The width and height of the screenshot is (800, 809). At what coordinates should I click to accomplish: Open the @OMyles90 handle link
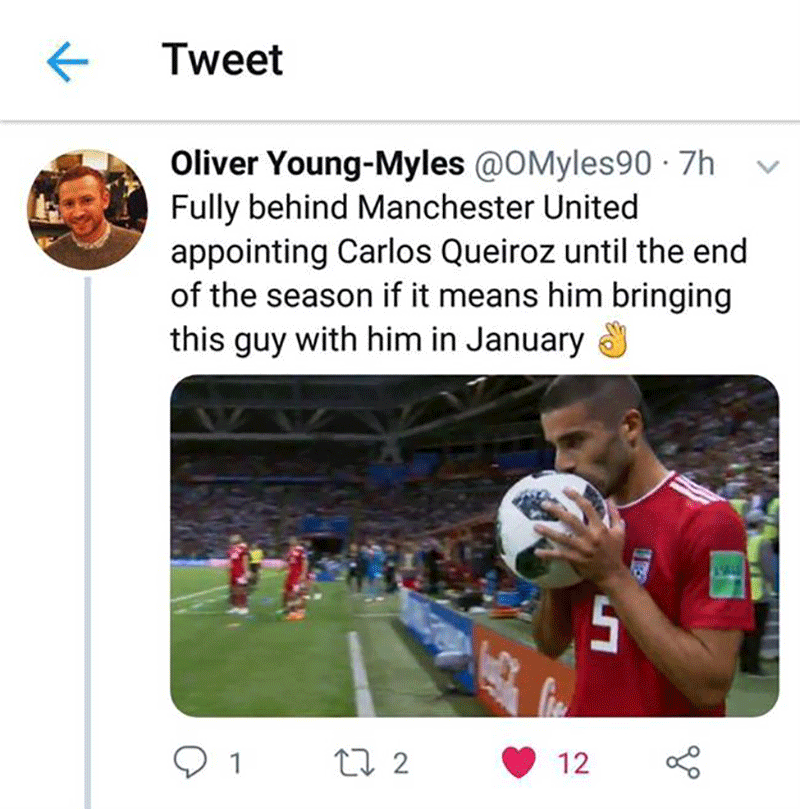click(x=564, y=164)
